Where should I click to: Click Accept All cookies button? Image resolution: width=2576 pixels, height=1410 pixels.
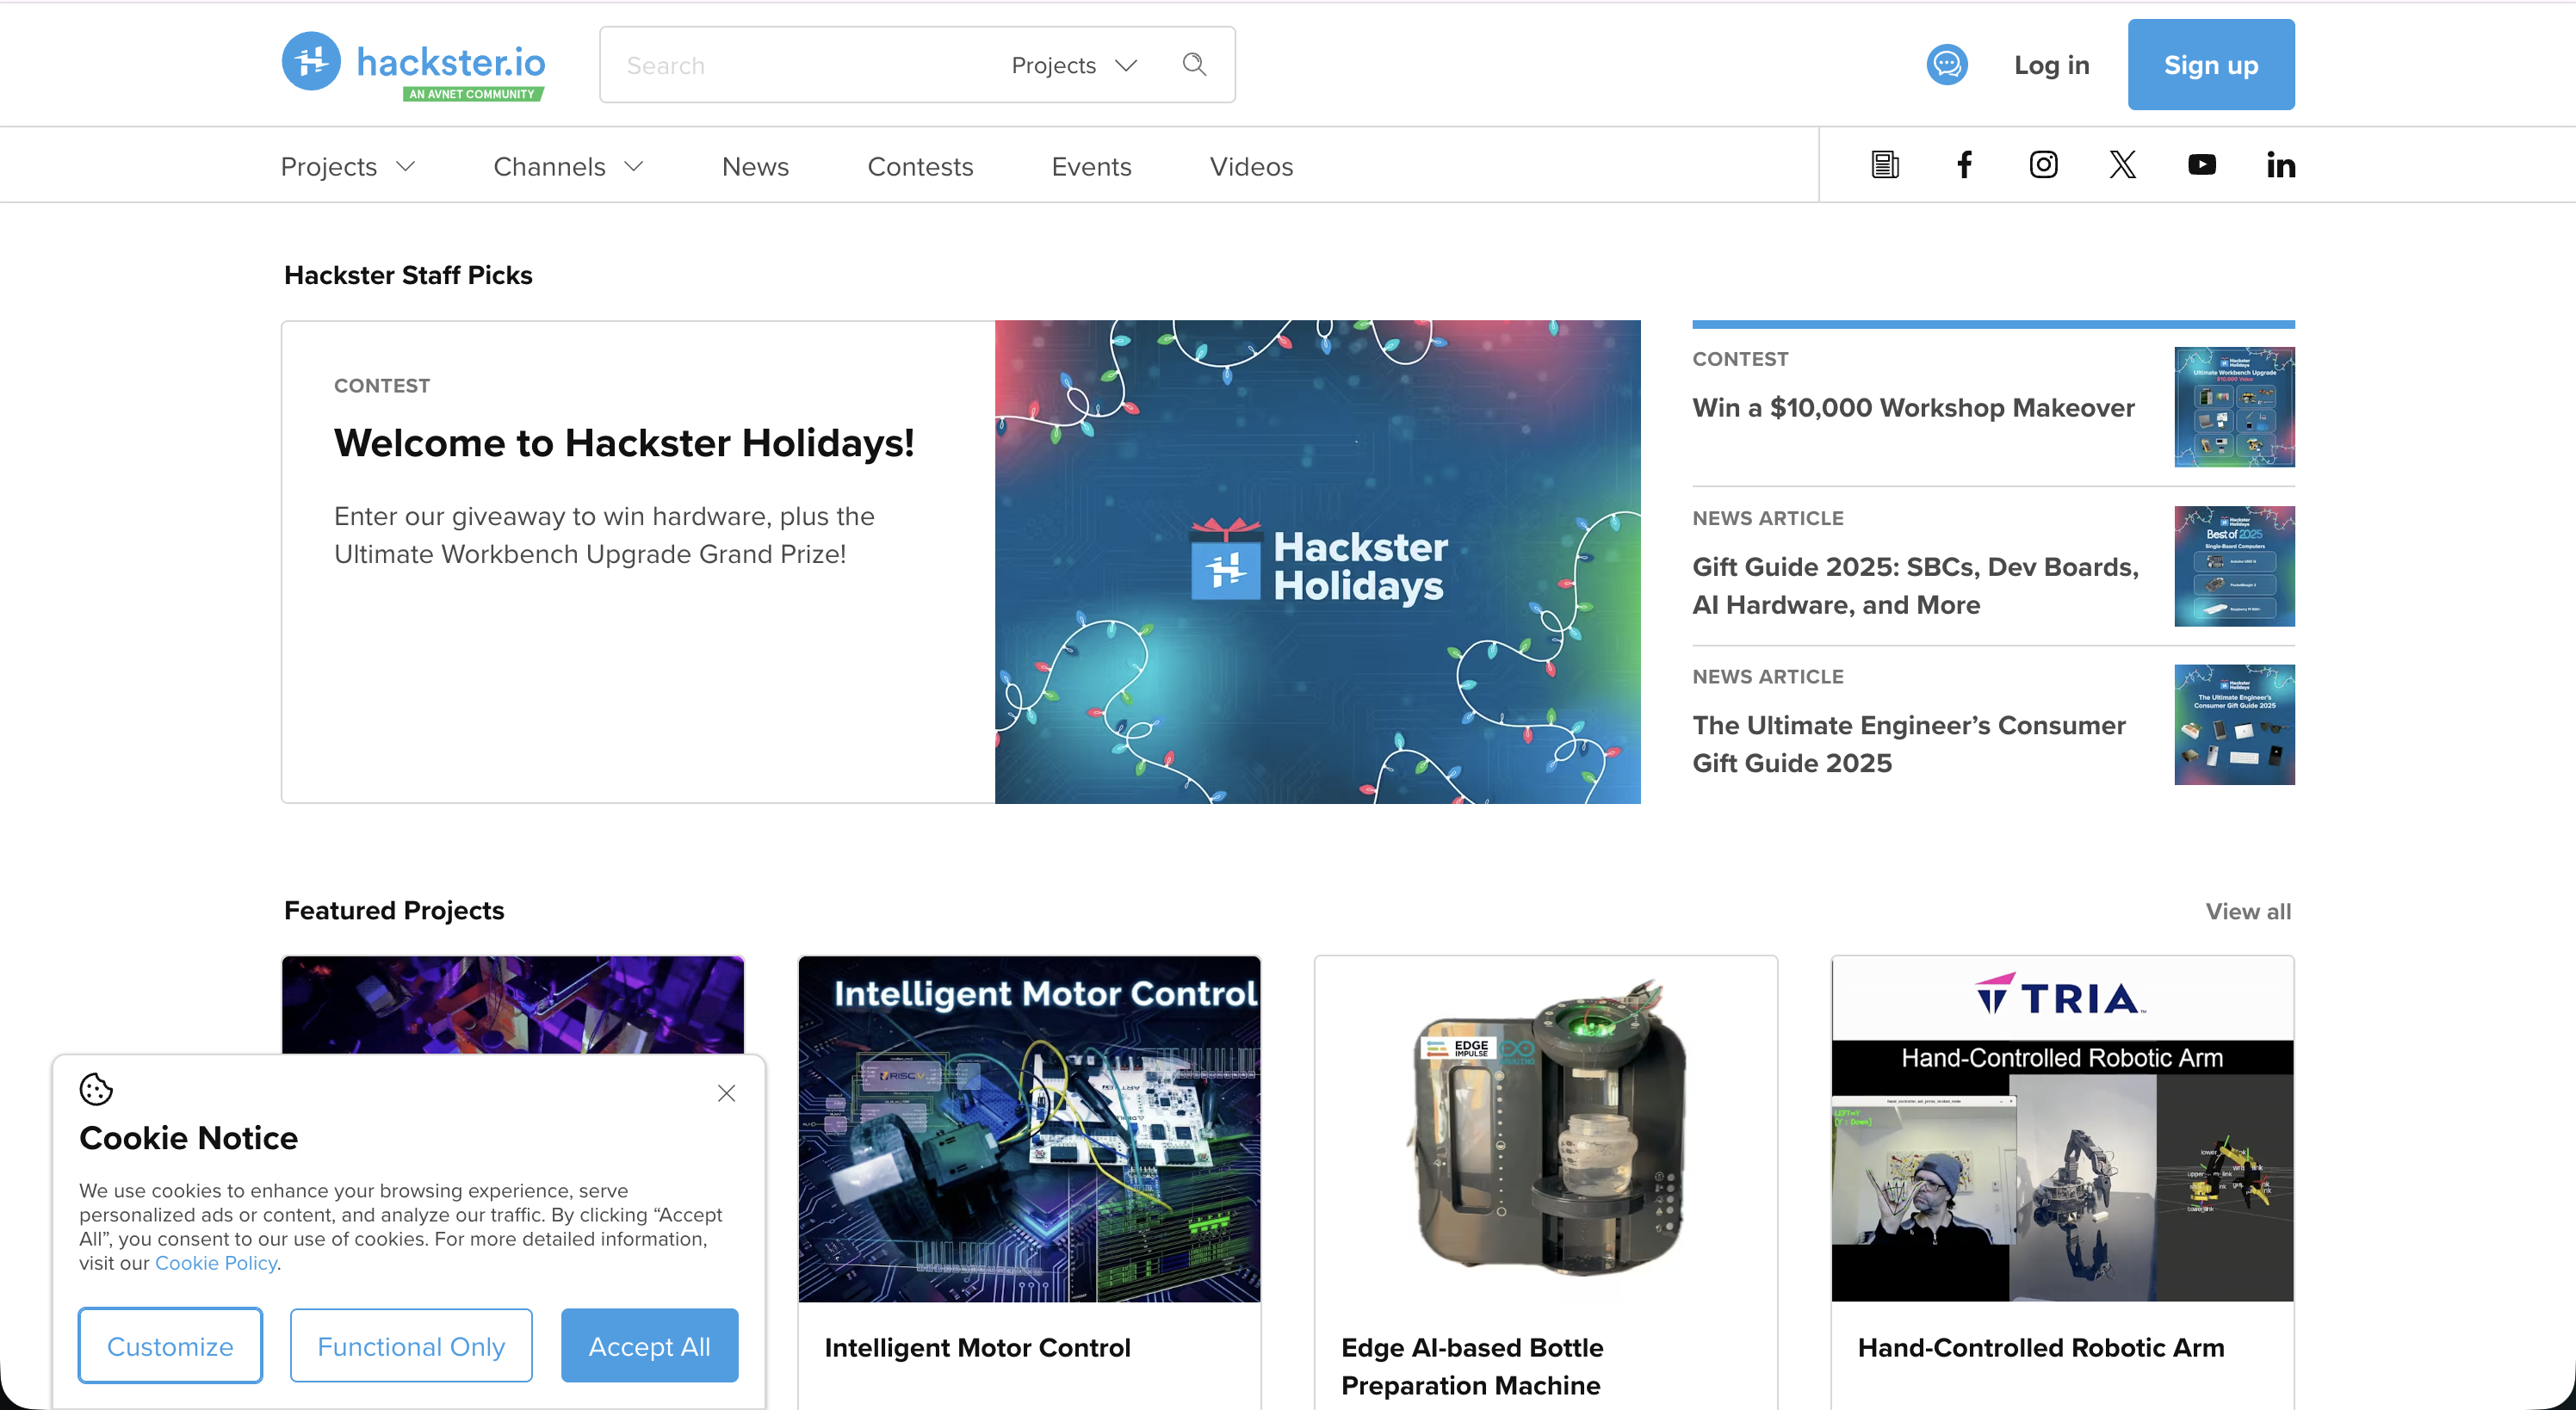click(x=649, y=1345)
